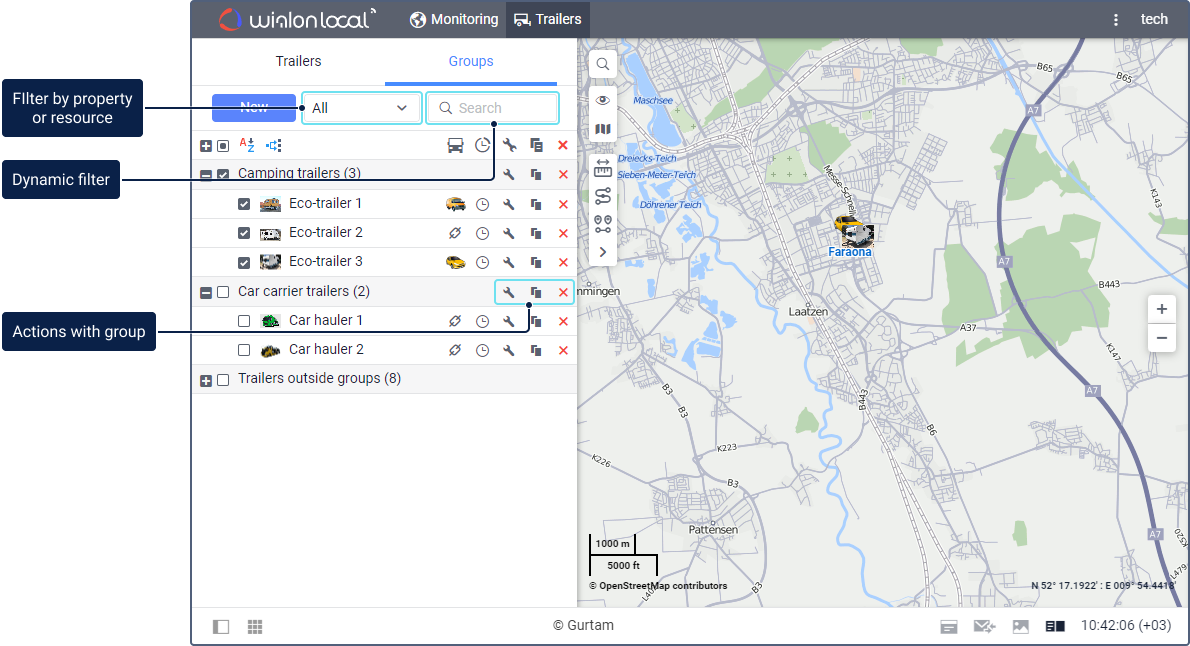Sort the list alphabetically with A-Z icon

[x=248, y=145]
